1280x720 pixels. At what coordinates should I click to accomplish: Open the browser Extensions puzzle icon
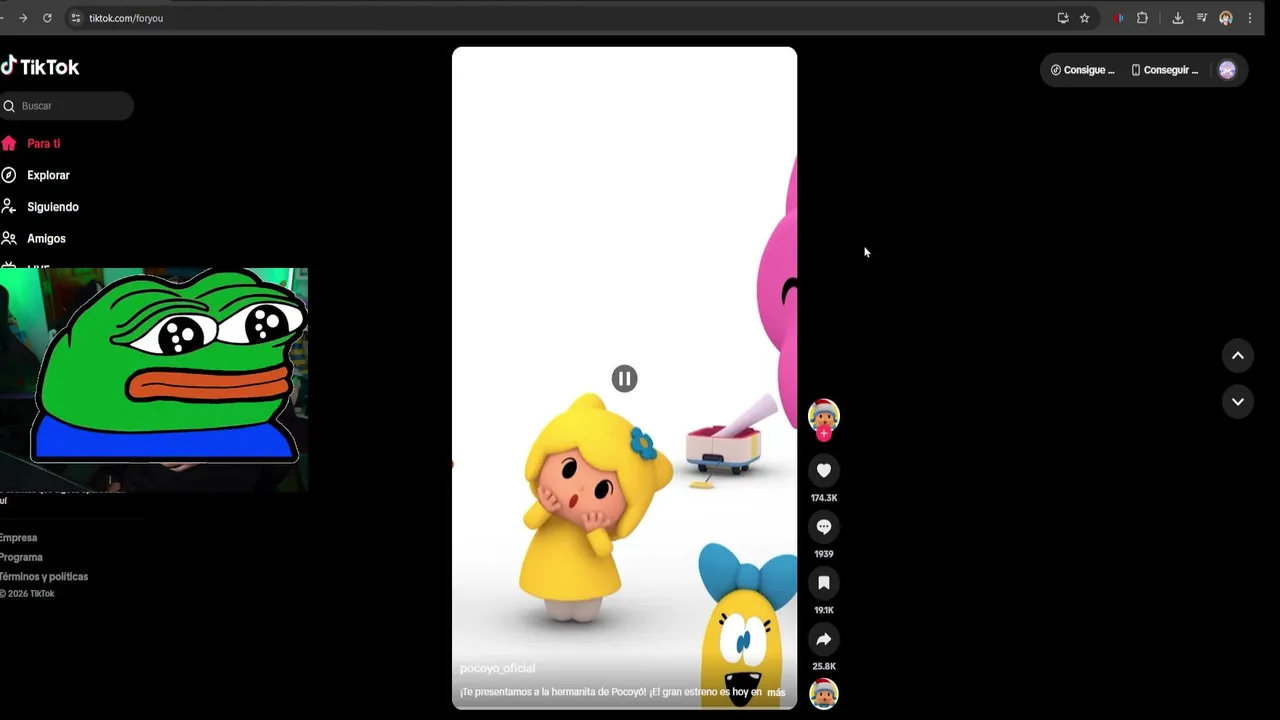1142,18
